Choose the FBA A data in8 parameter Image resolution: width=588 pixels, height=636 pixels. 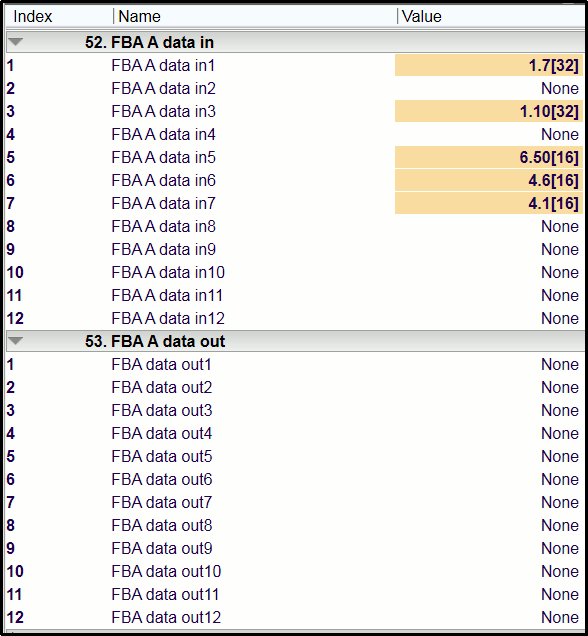163,226
